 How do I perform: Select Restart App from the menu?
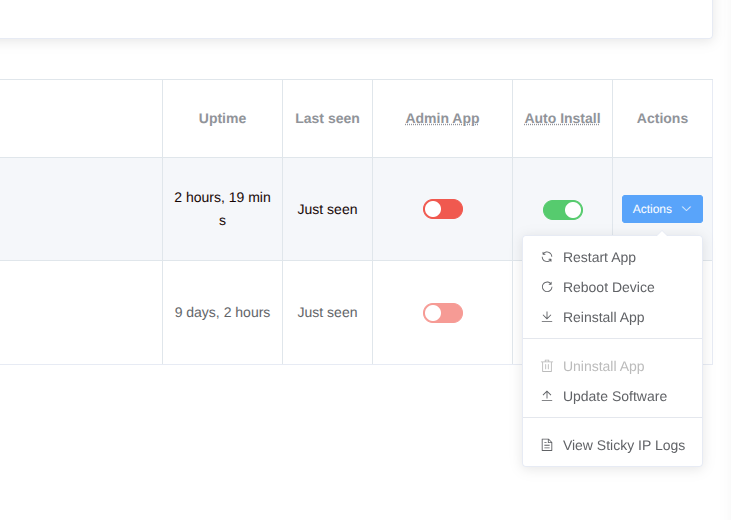(599, 257)
